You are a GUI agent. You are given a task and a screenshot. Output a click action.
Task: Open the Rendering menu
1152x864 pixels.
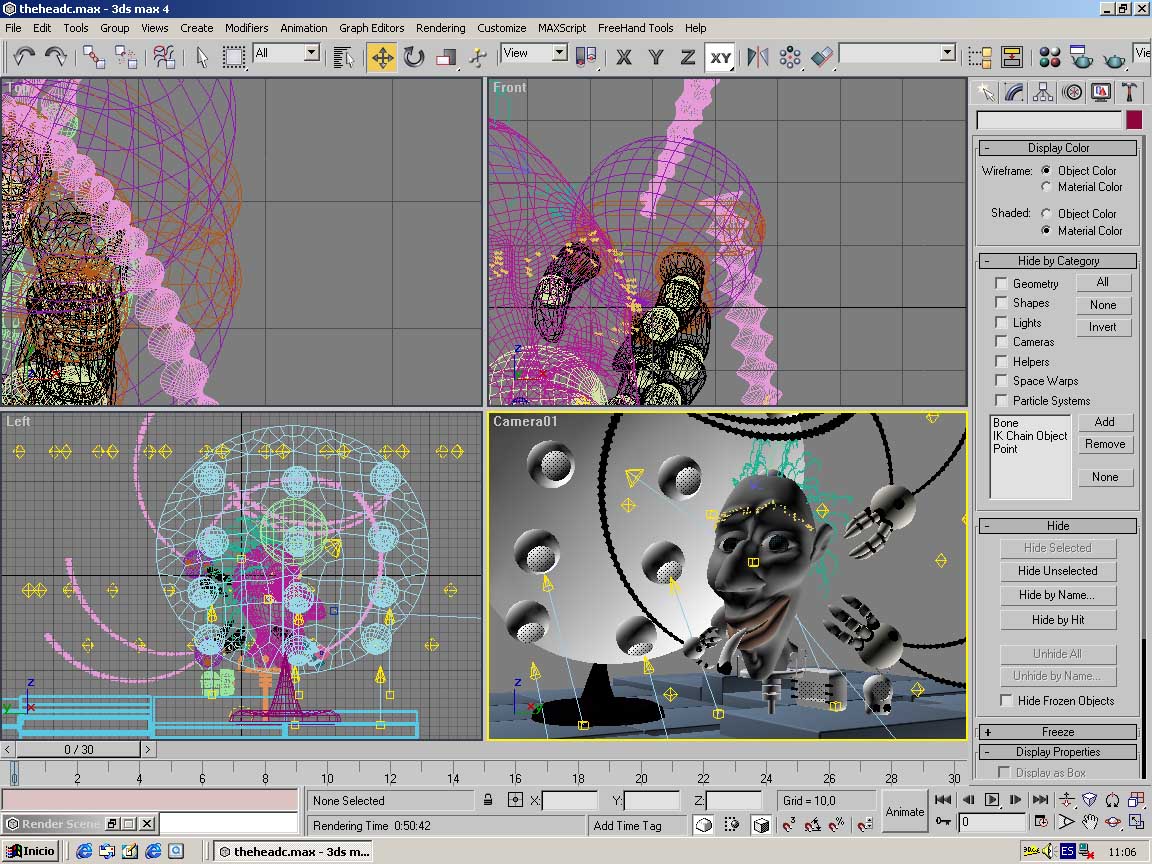(x=440, y=28)
